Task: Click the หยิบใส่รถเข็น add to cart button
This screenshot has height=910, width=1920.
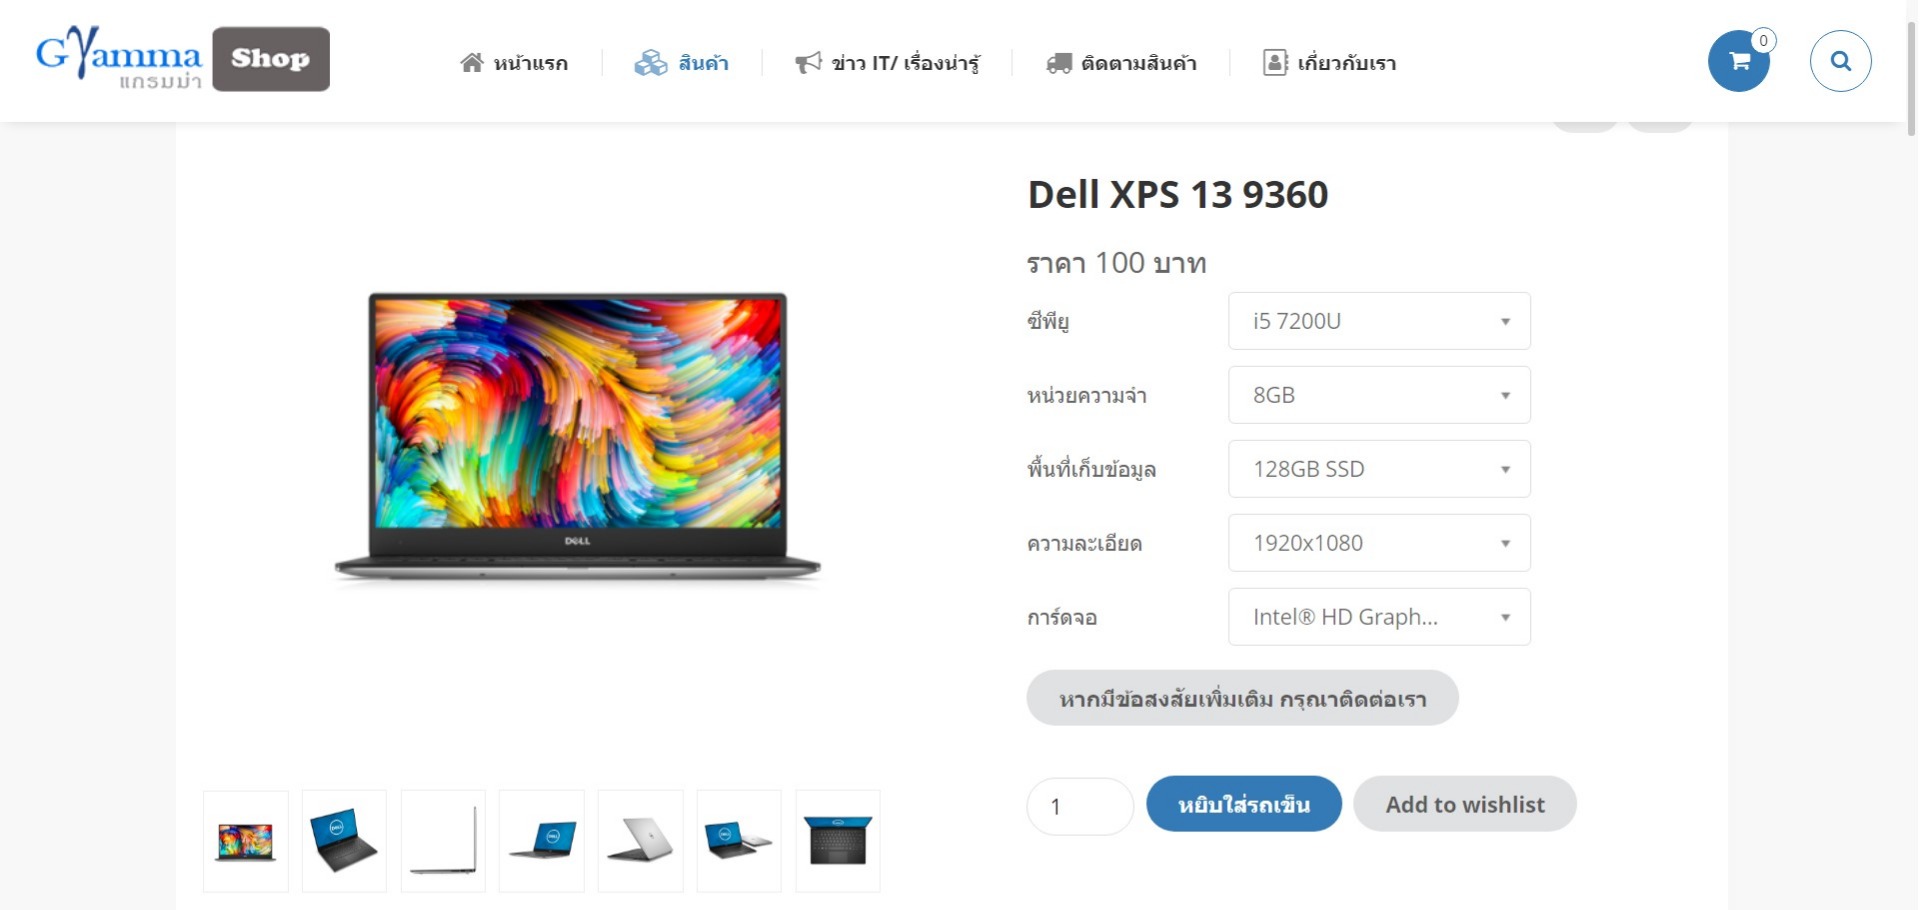Action: tap(1244, 804)
